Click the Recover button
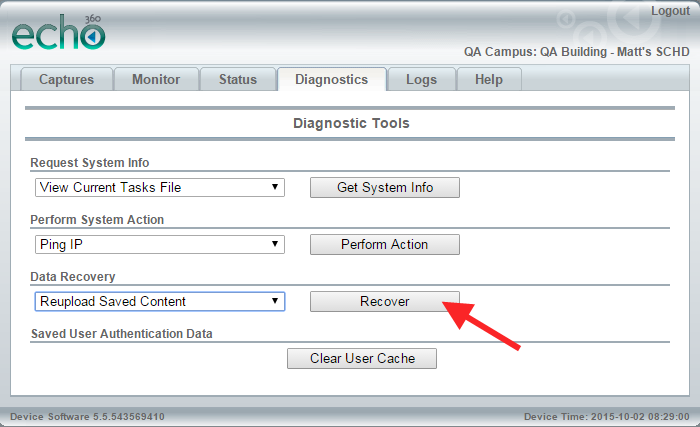The width and height of the screenshot is (700, 427). coord(385,301)
